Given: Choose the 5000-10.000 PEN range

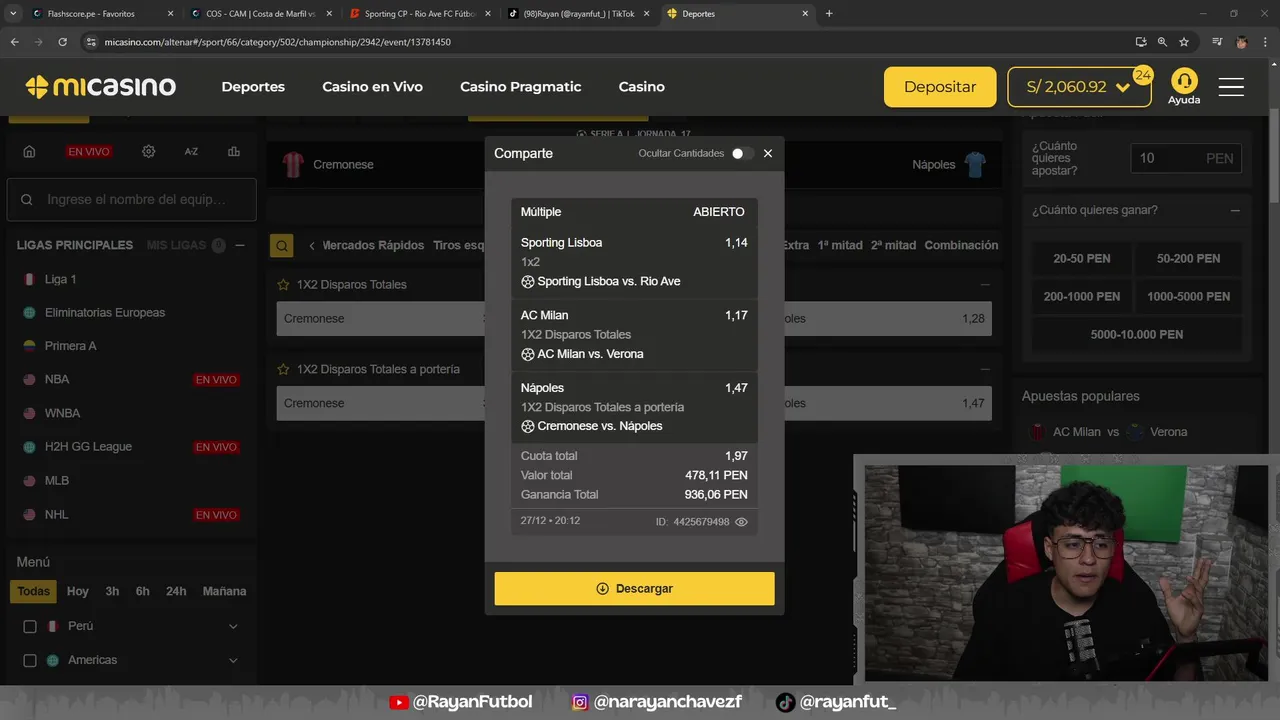Looking at the screenshot, I should pos(1136,334).
